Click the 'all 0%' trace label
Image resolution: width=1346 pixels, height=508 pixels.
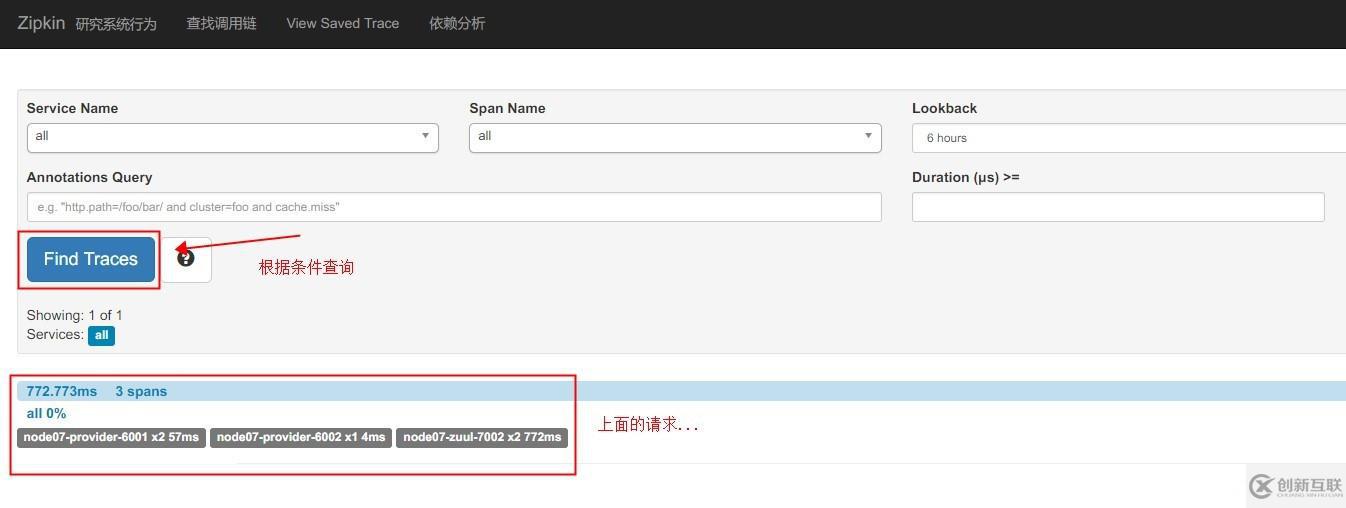pos(46,413)
